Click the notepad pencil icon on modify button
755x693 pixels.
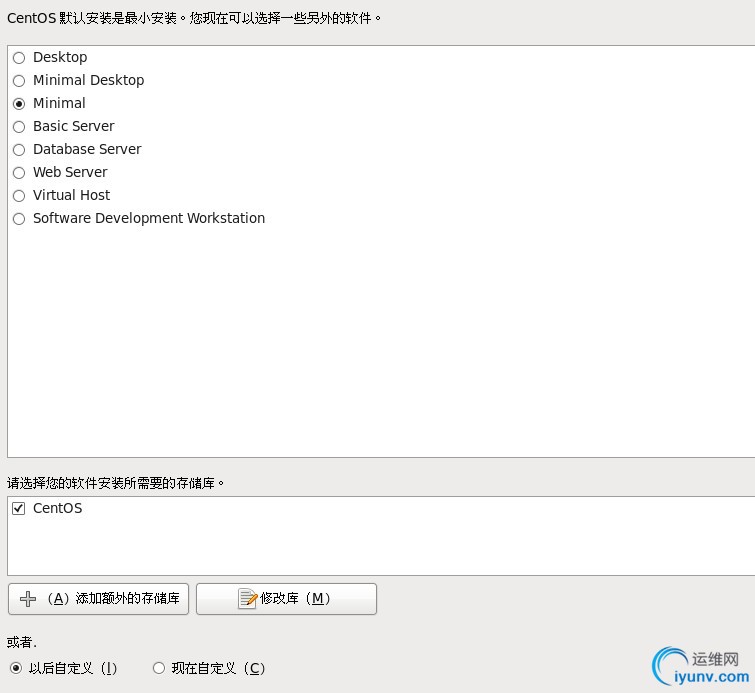tap(247, 599)
